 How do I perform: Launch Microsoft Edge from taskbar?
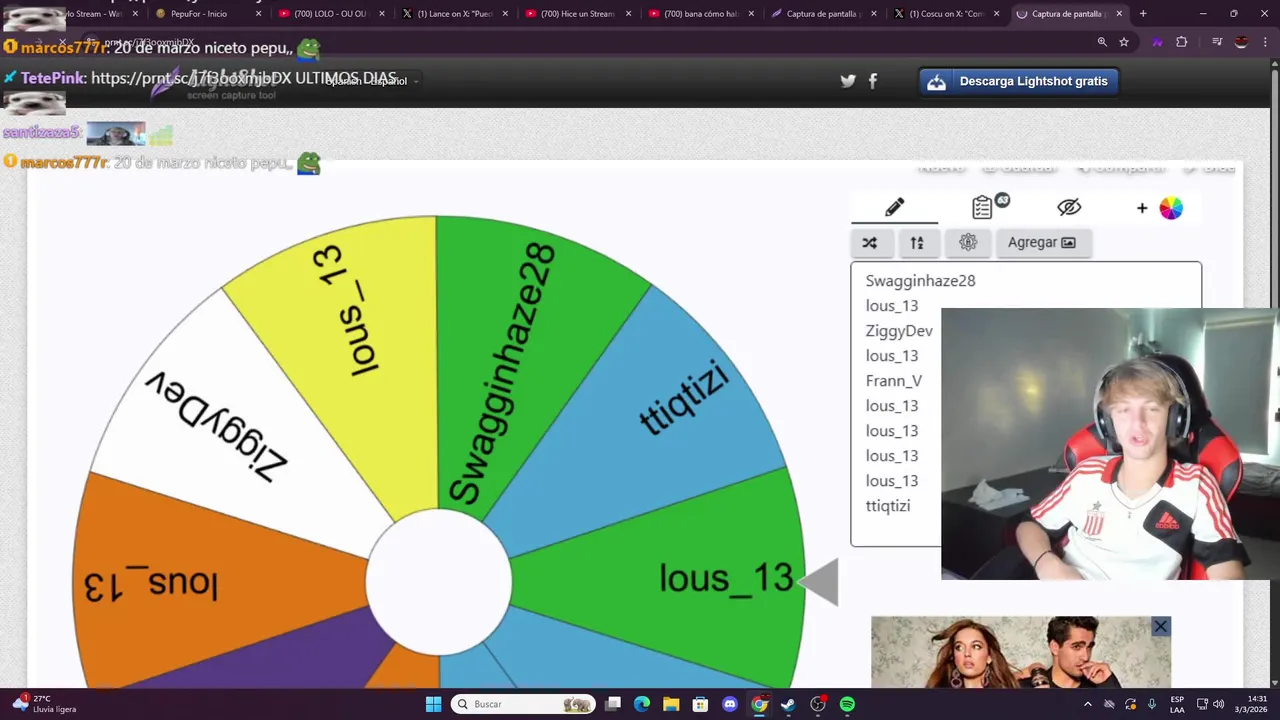point(642,704)
